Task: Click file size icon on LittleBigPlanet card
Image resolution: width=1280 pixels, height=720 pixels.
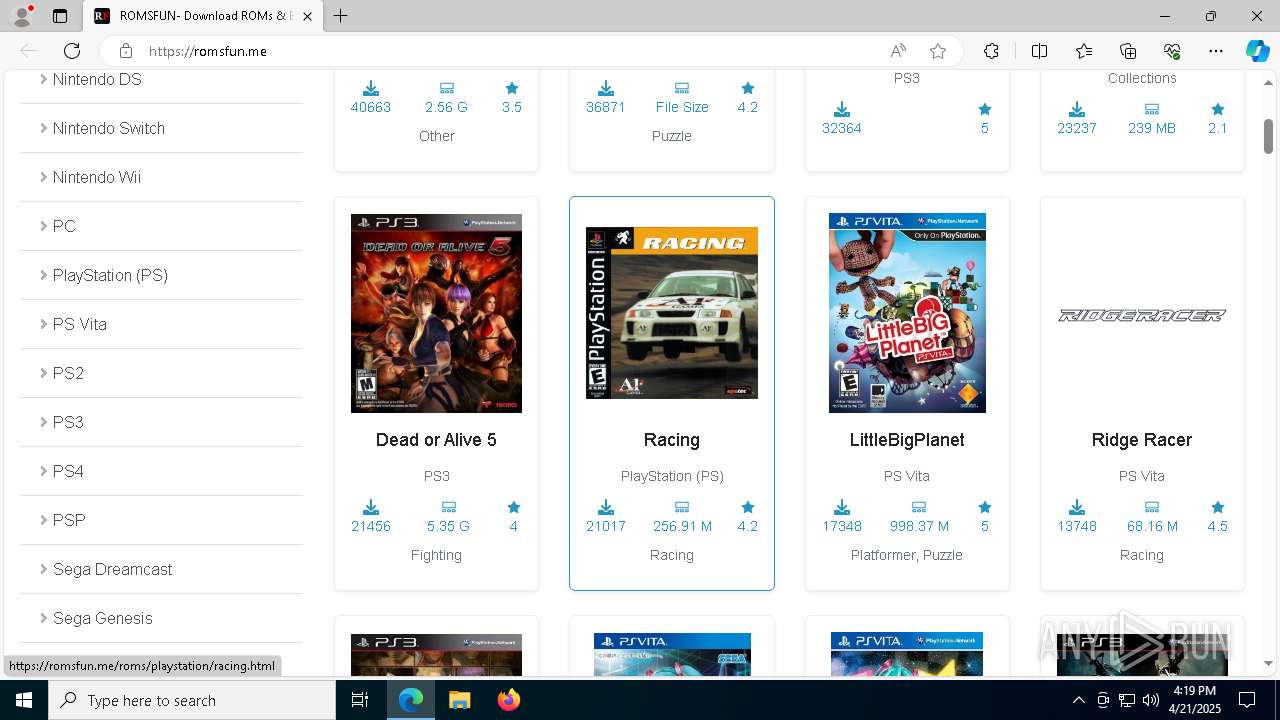Action: [919, 507]
